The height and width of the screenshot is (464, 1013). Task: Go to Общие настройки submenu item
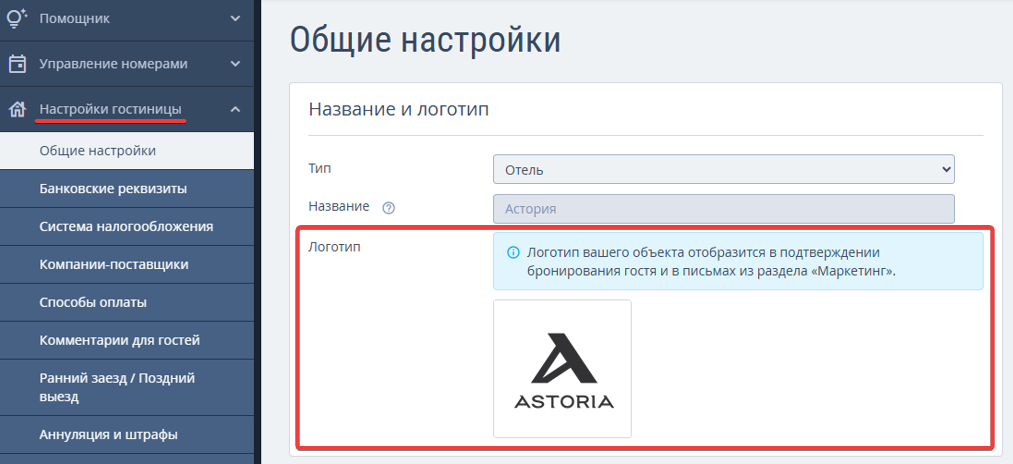click(127, 151)
